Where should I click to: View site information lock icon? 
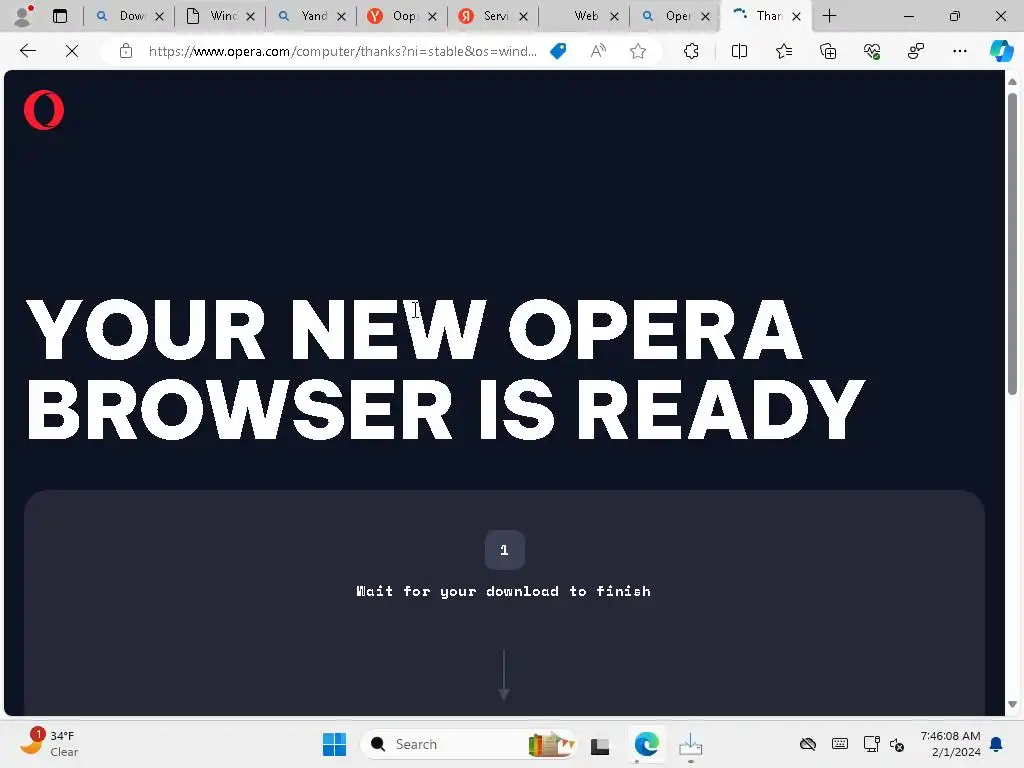126,51
